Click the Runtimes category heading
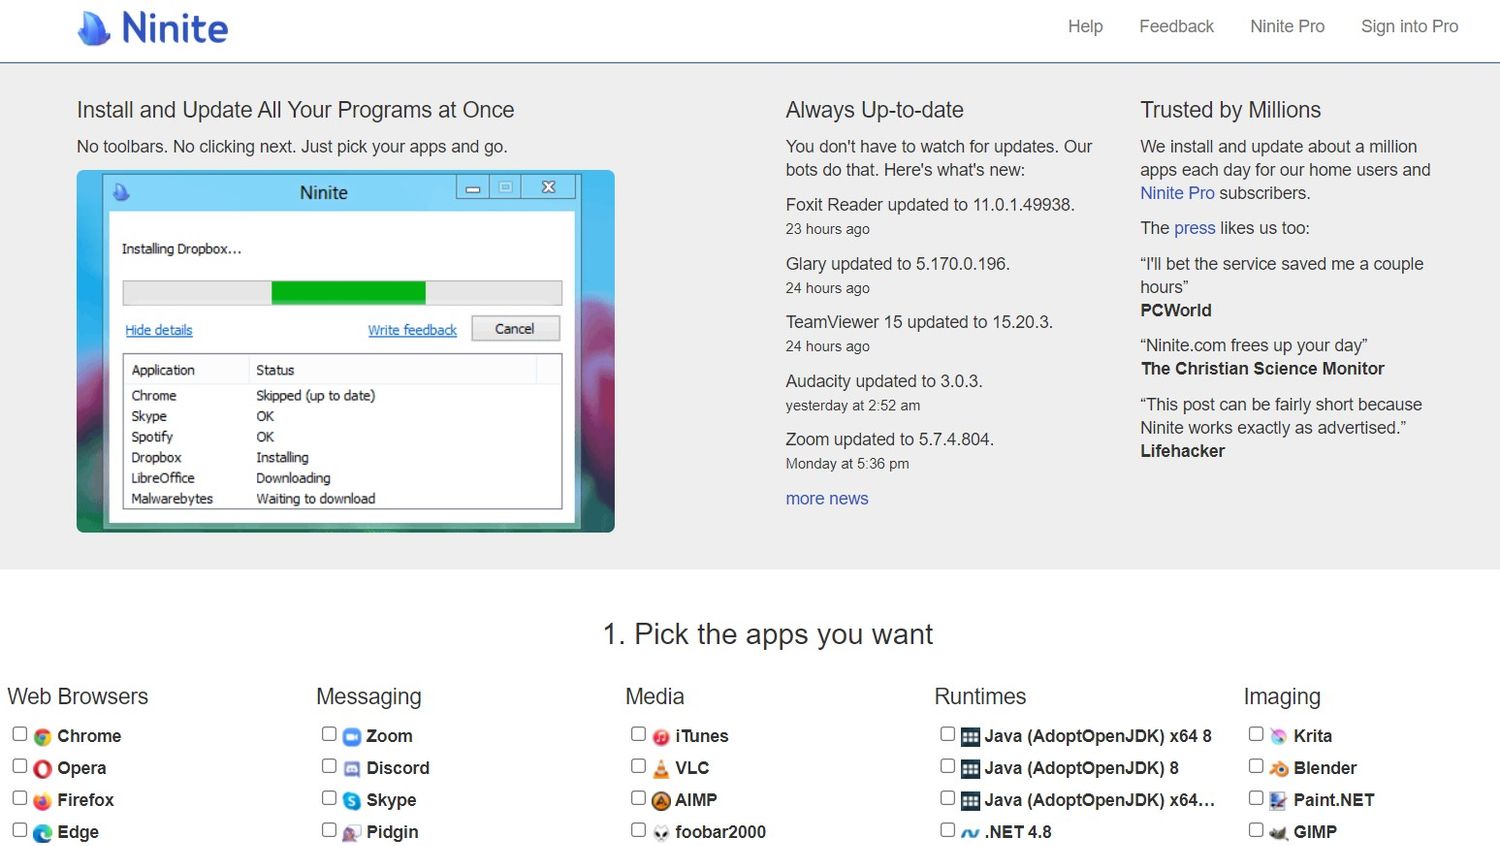 tap(980, 697)
